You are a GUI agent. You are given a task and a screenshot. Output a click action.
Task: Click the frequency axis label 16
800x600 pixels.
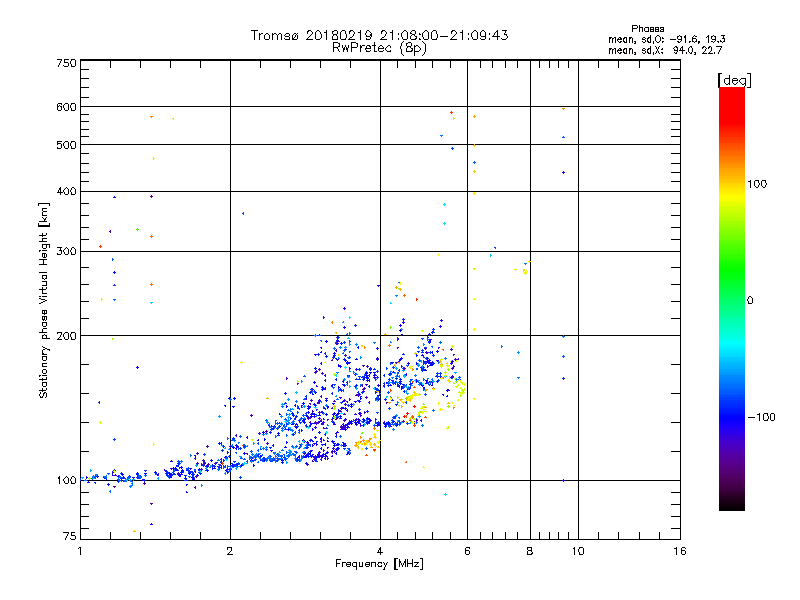(x=680, y=551)
